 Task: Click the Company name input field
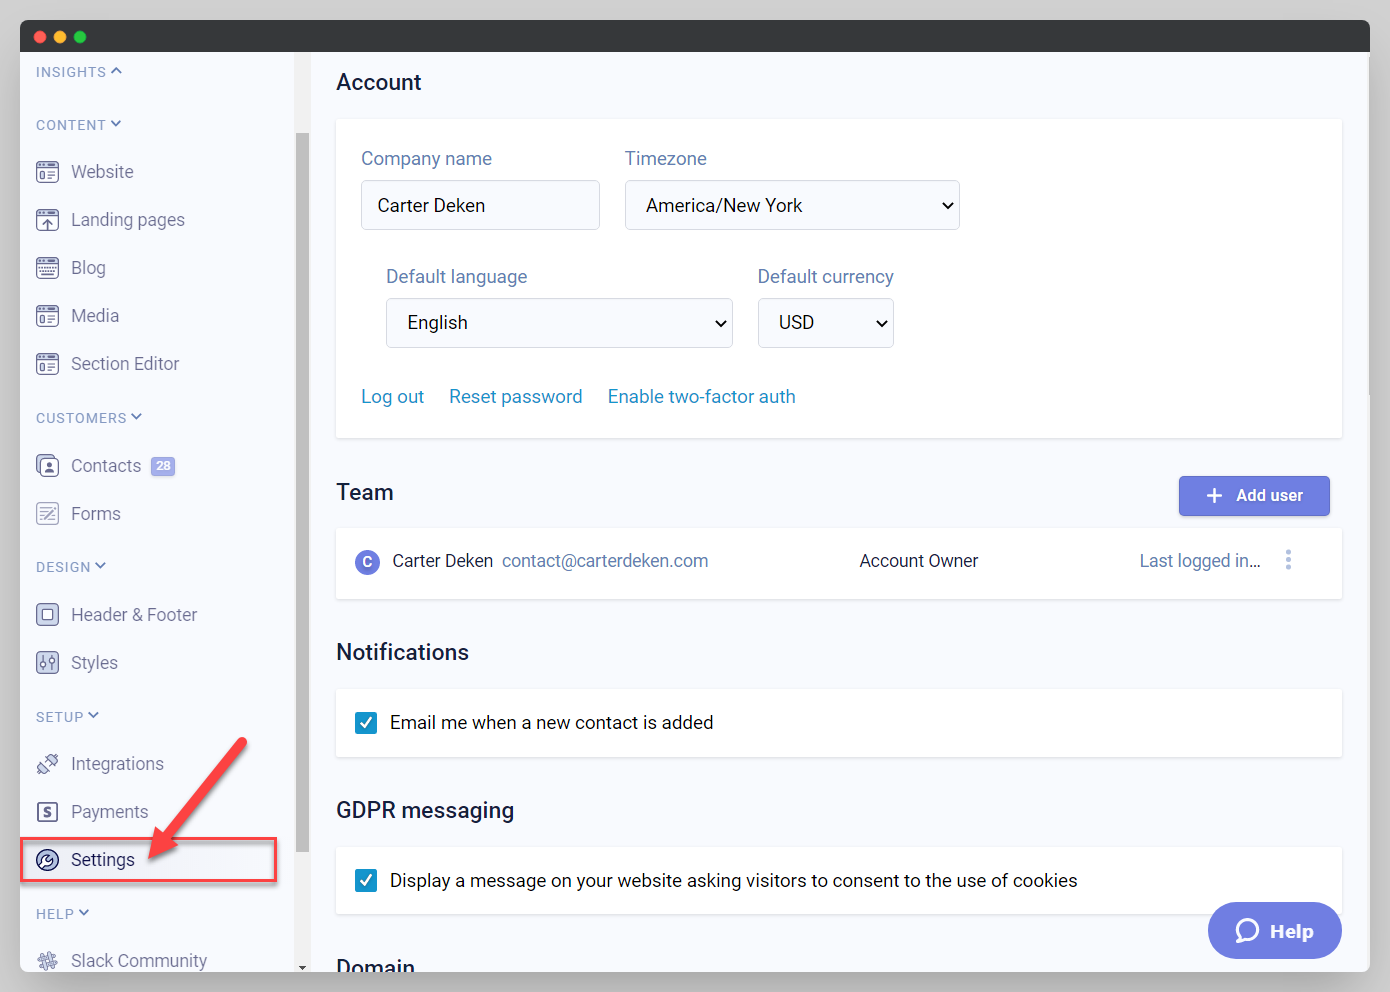[480, 205]
